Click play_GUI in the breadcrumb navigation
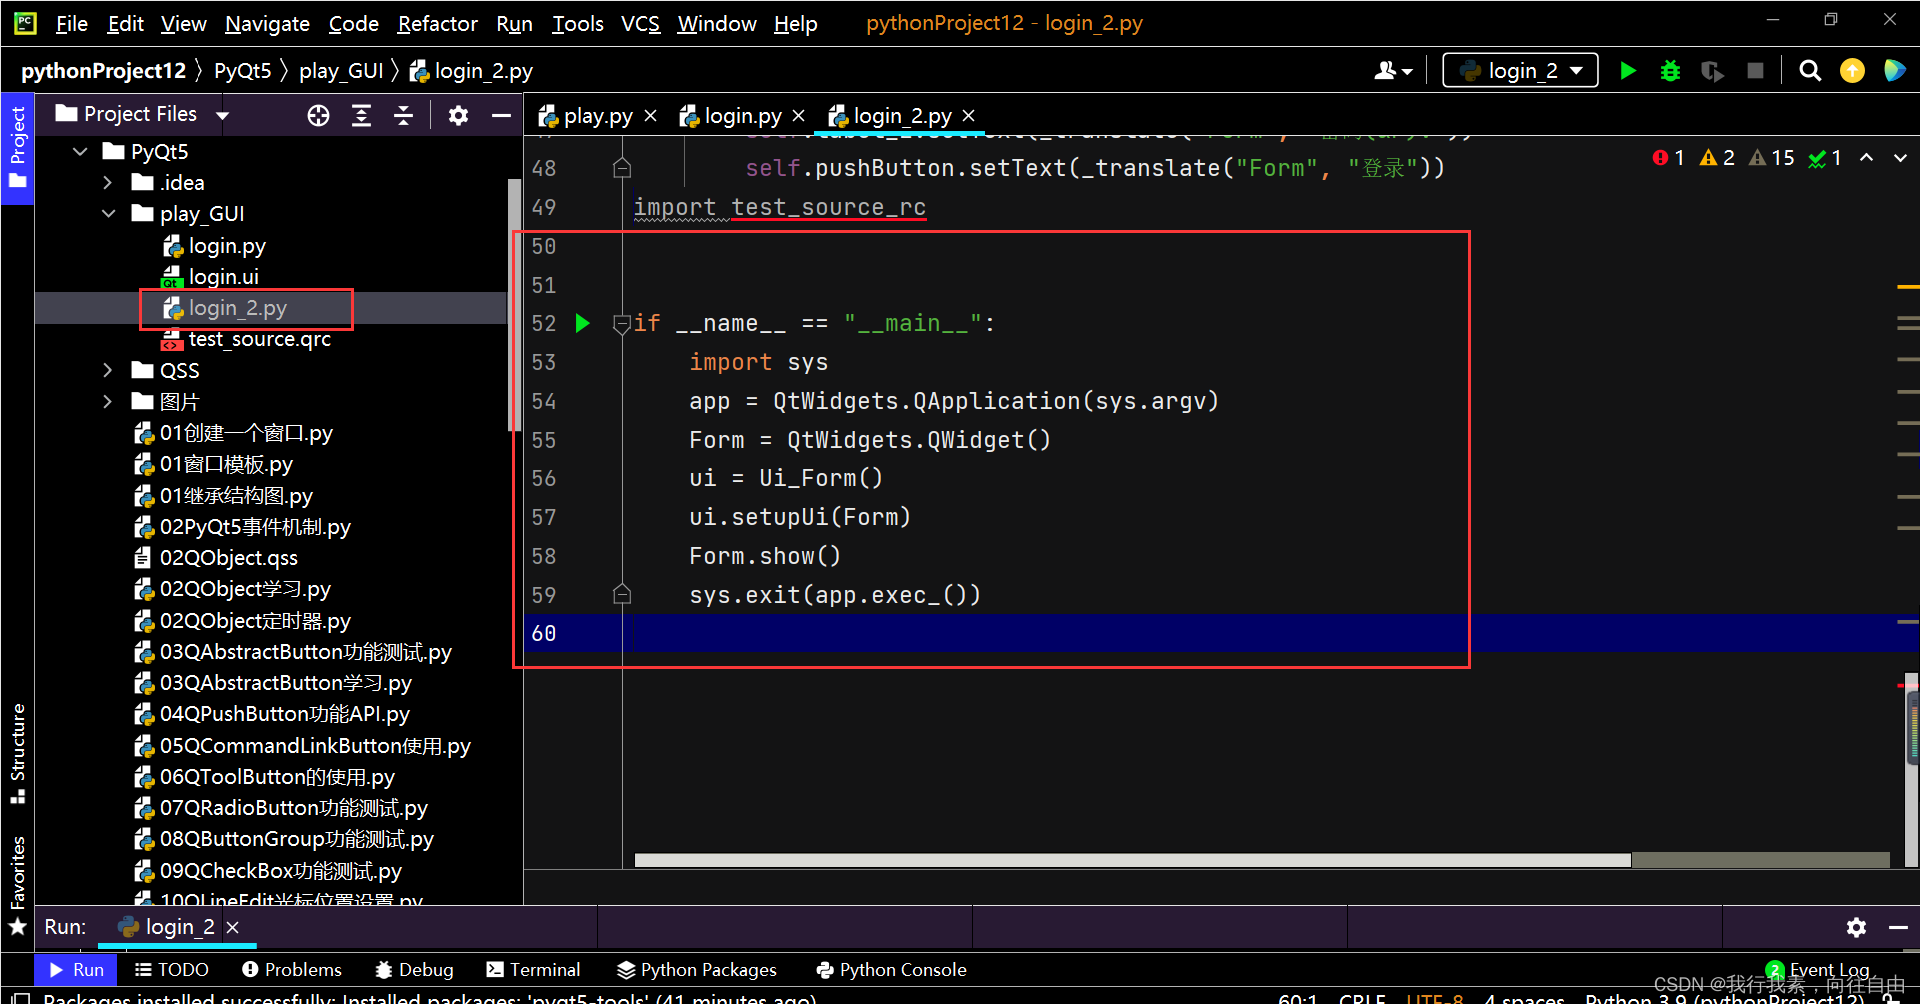This screenshot has height=1004, width=1920. click(341, 70)
